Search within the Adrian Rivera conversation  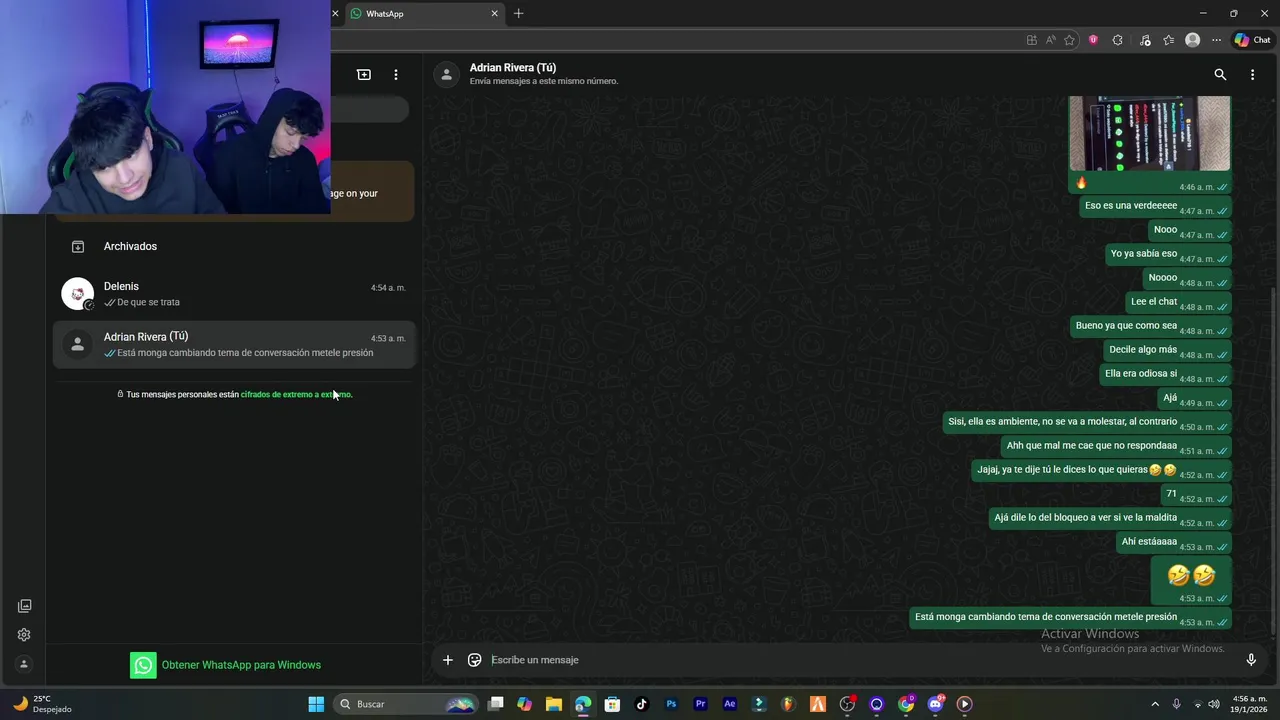click(1220, 75)
